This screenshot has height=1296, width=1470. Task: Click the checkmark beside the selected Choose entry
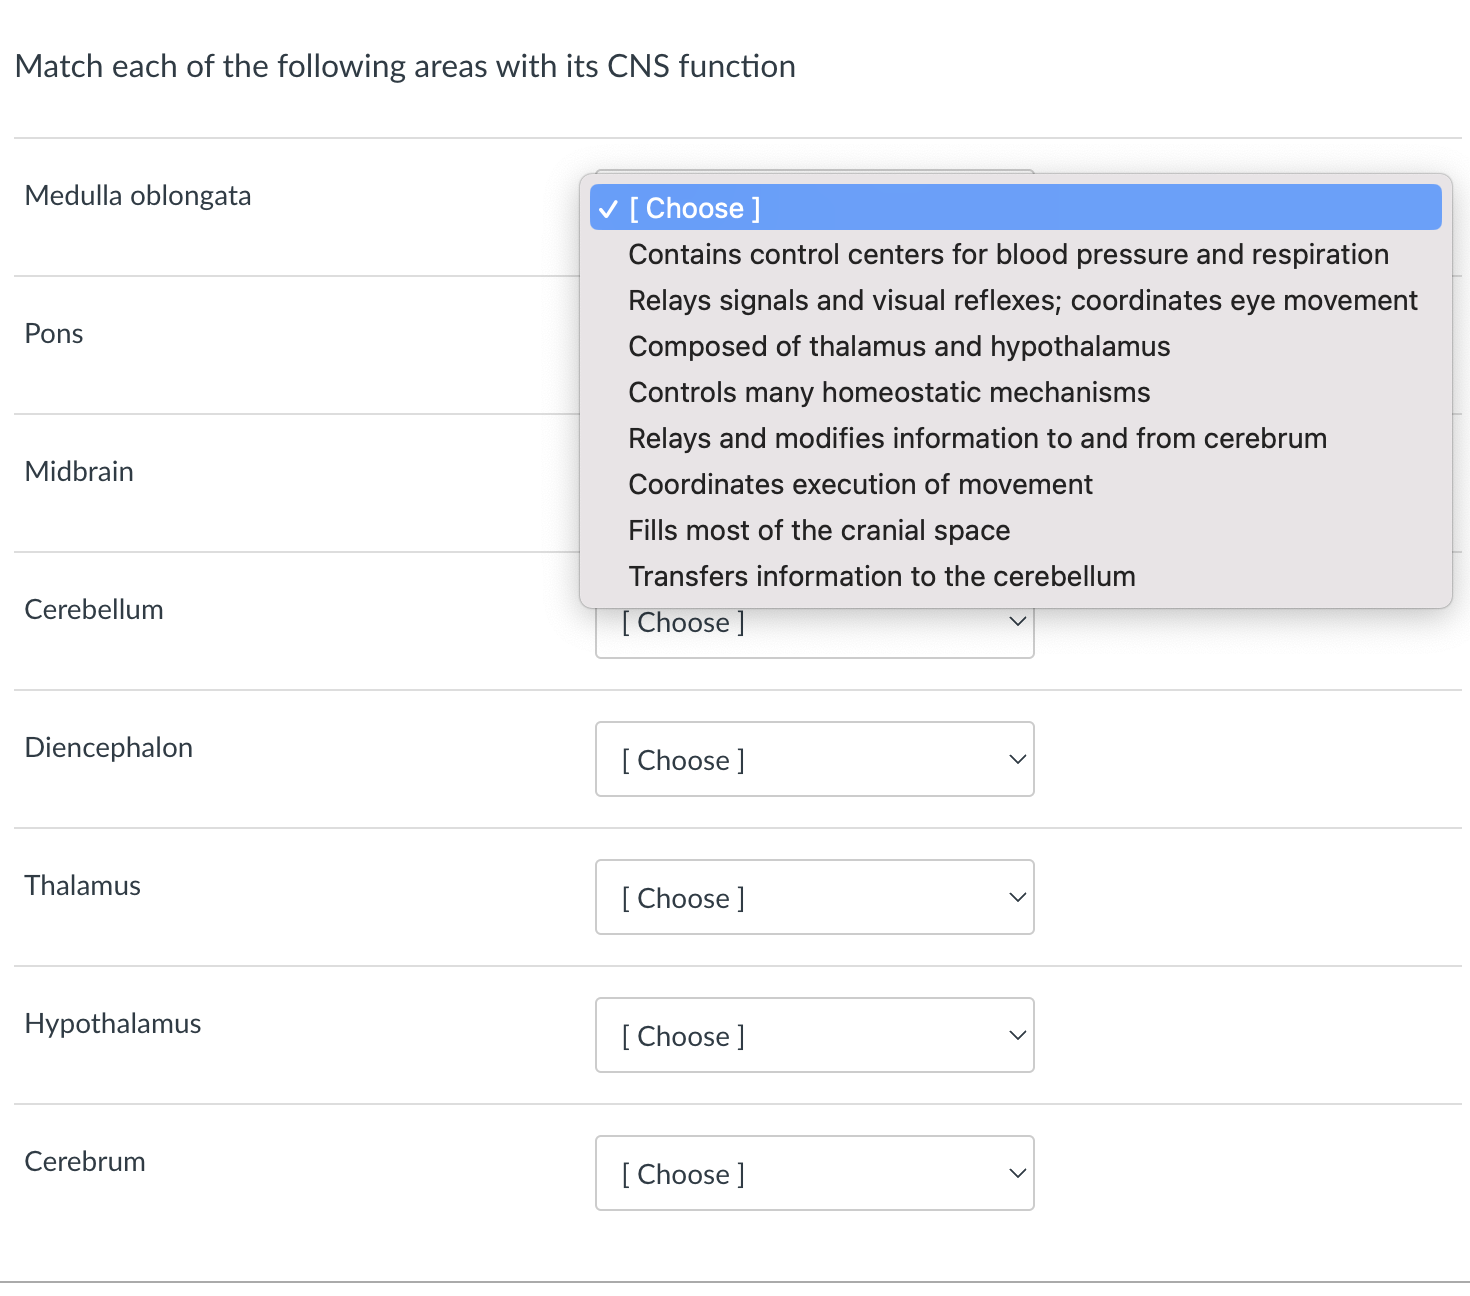point(608,209)
